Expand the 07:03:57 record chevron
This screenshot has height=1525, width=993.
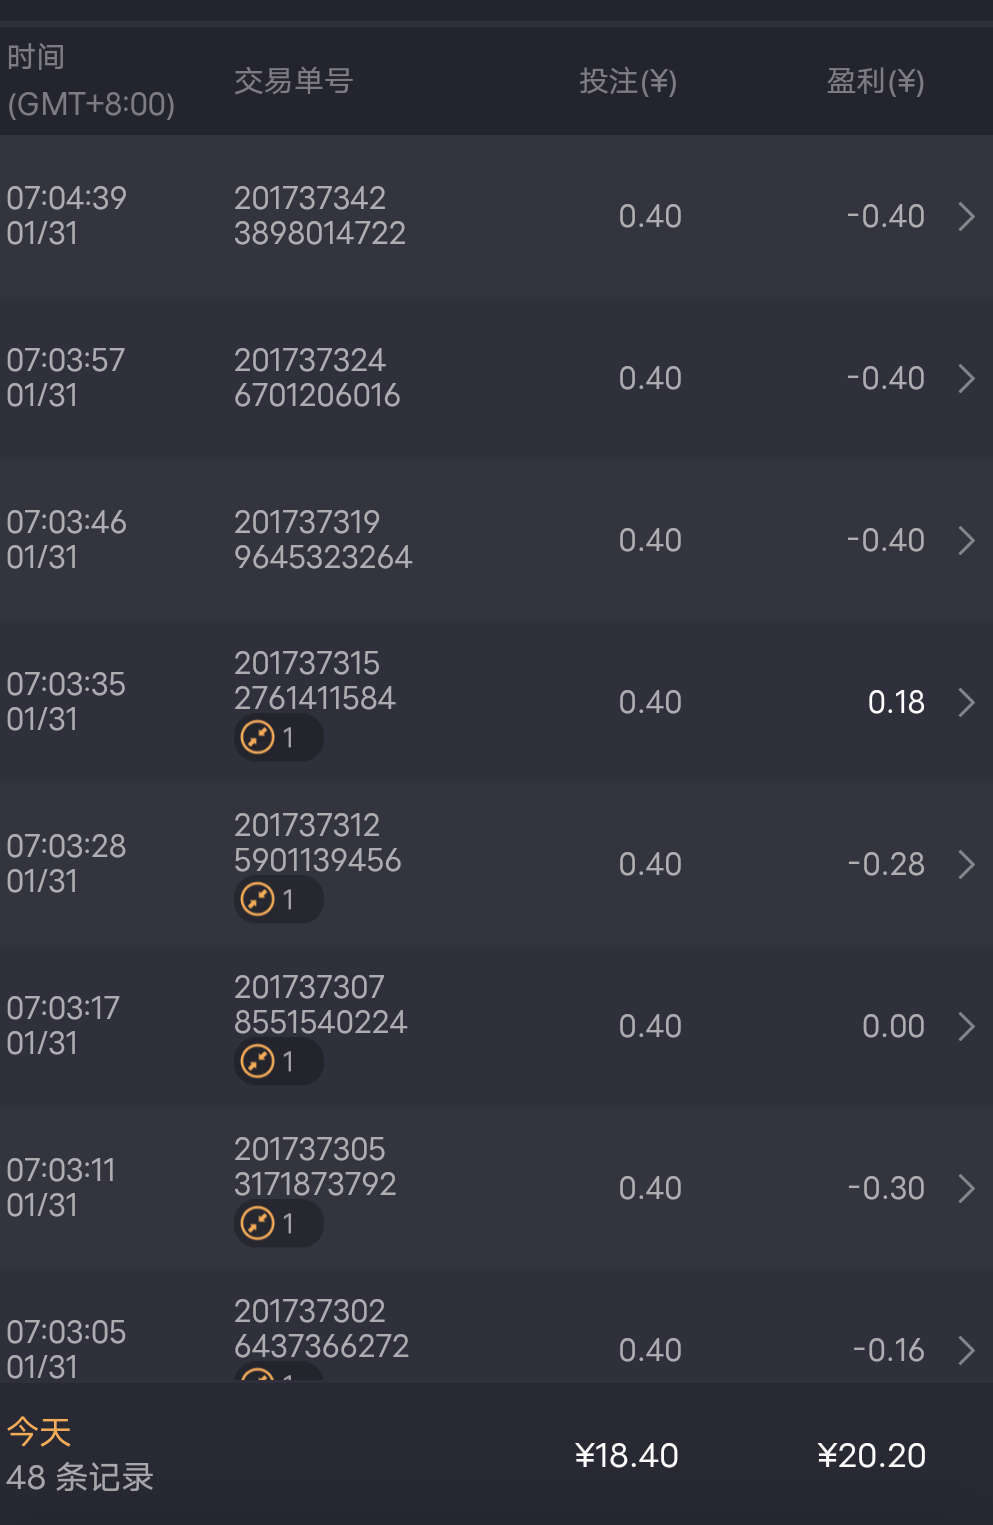tap(966, 379)
